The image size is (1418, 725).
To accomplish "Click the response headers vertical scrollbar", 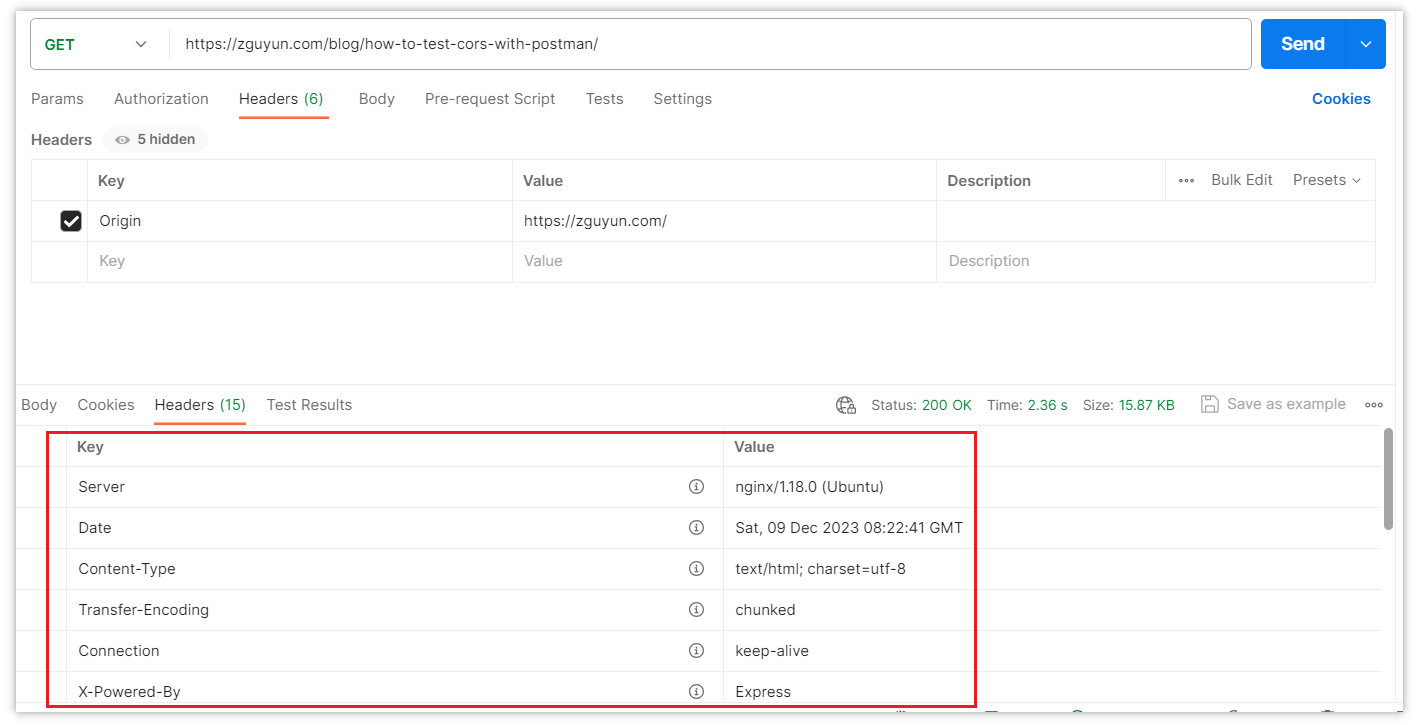I will (1387, 480).
